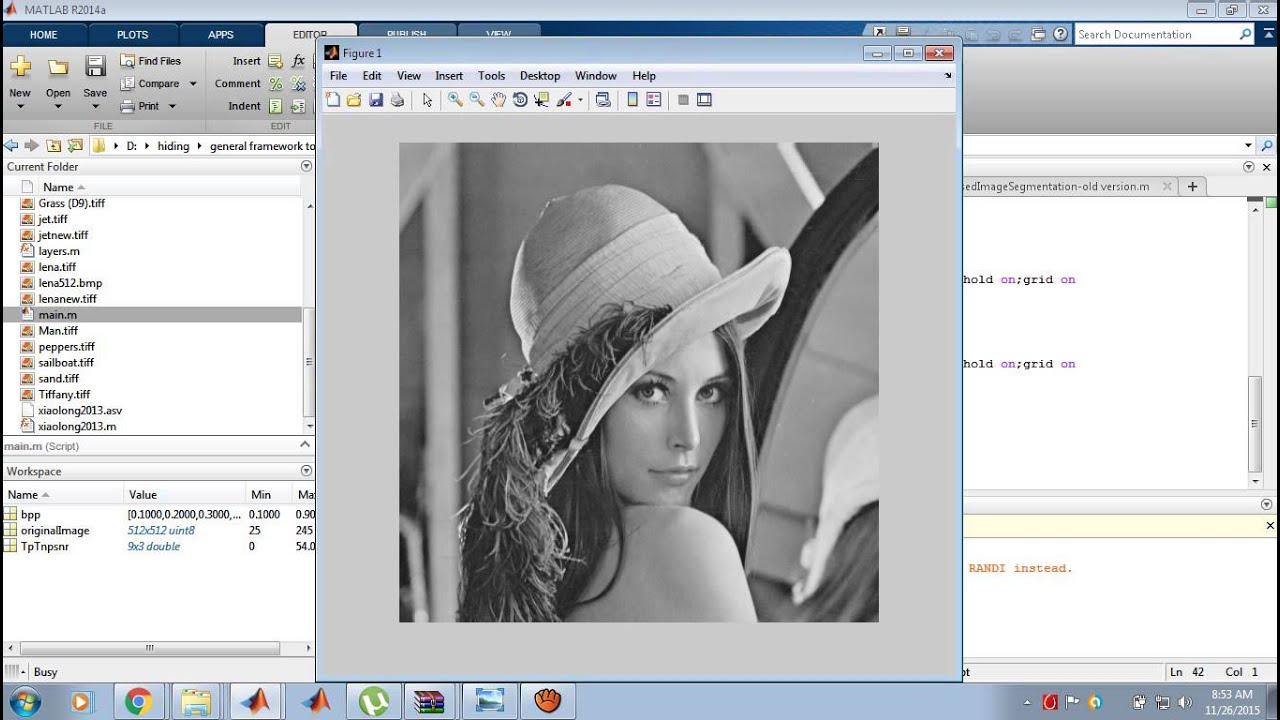Image resolution: width=1280 pixels, height=720 pixels.
Task: Click Hide Plot Tools icon
Action: tap(683, 100)
